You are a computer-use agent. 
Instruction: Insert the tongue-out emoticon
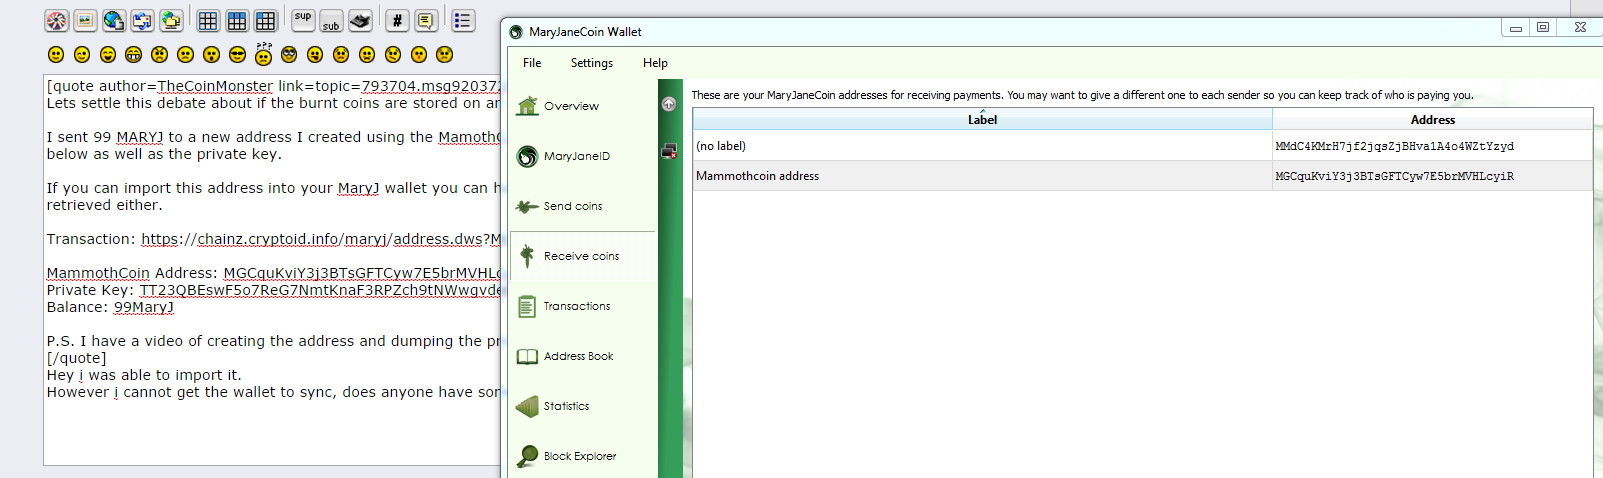coord(315,54)
